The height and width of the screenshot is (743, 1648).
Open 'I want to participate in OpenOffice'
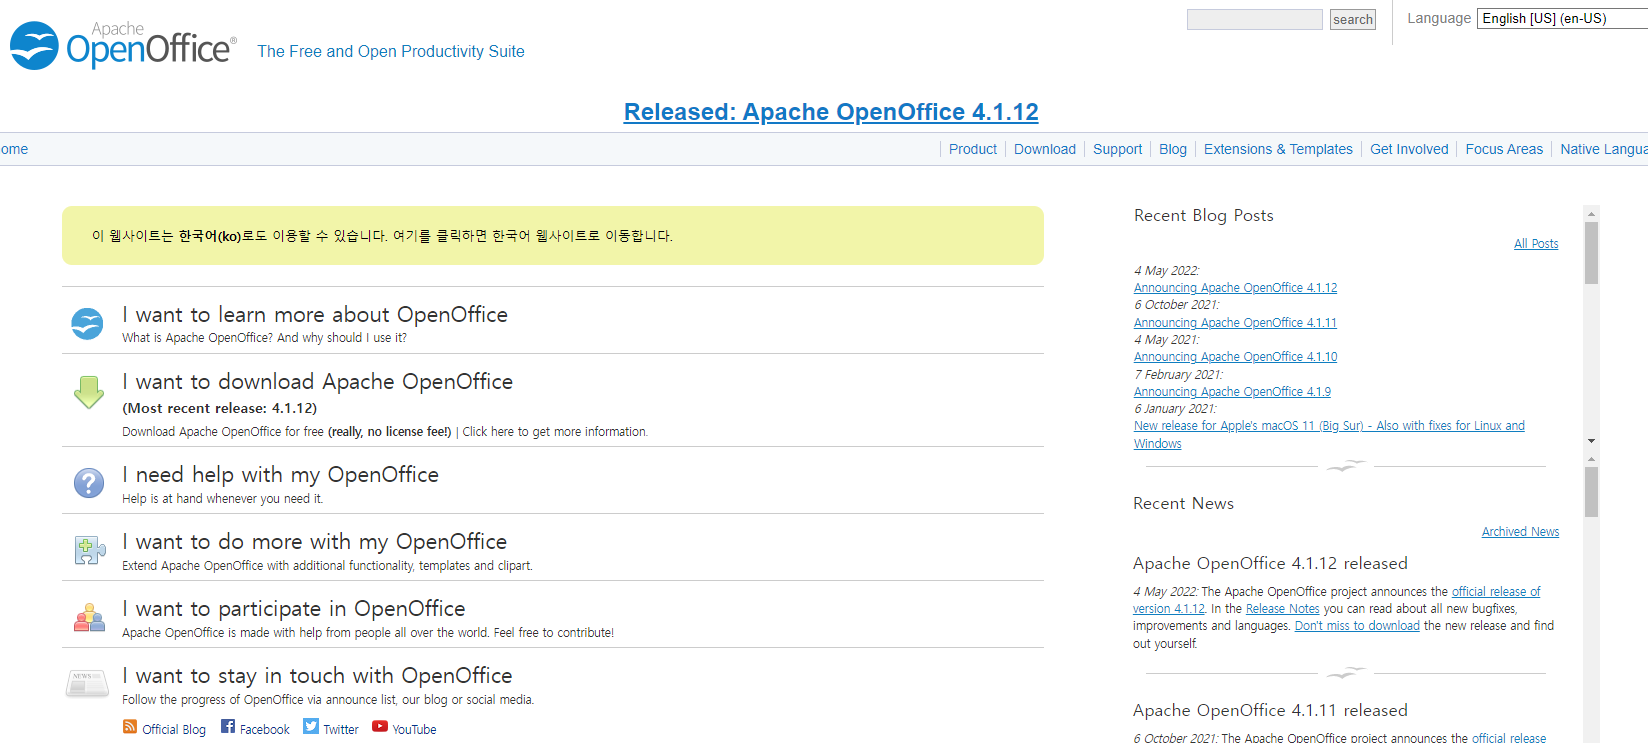(x=294, y=609)
